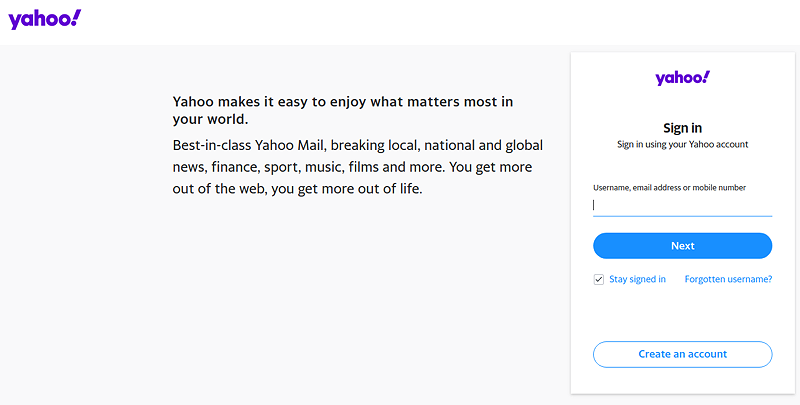Click the Yahoo makes it easy to enjoy headline
Screen dimensions: 800x405
[x=343, y=102]
